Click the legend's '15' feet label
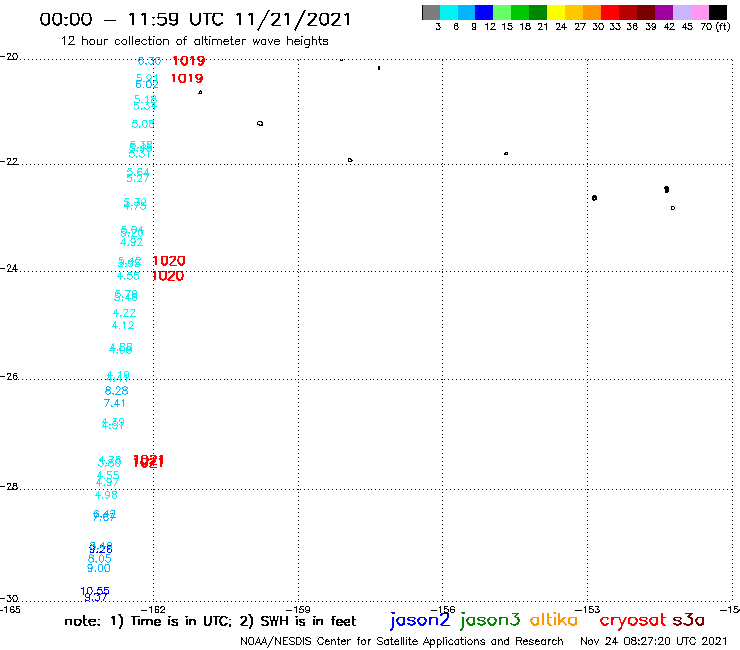 (507, 27)
